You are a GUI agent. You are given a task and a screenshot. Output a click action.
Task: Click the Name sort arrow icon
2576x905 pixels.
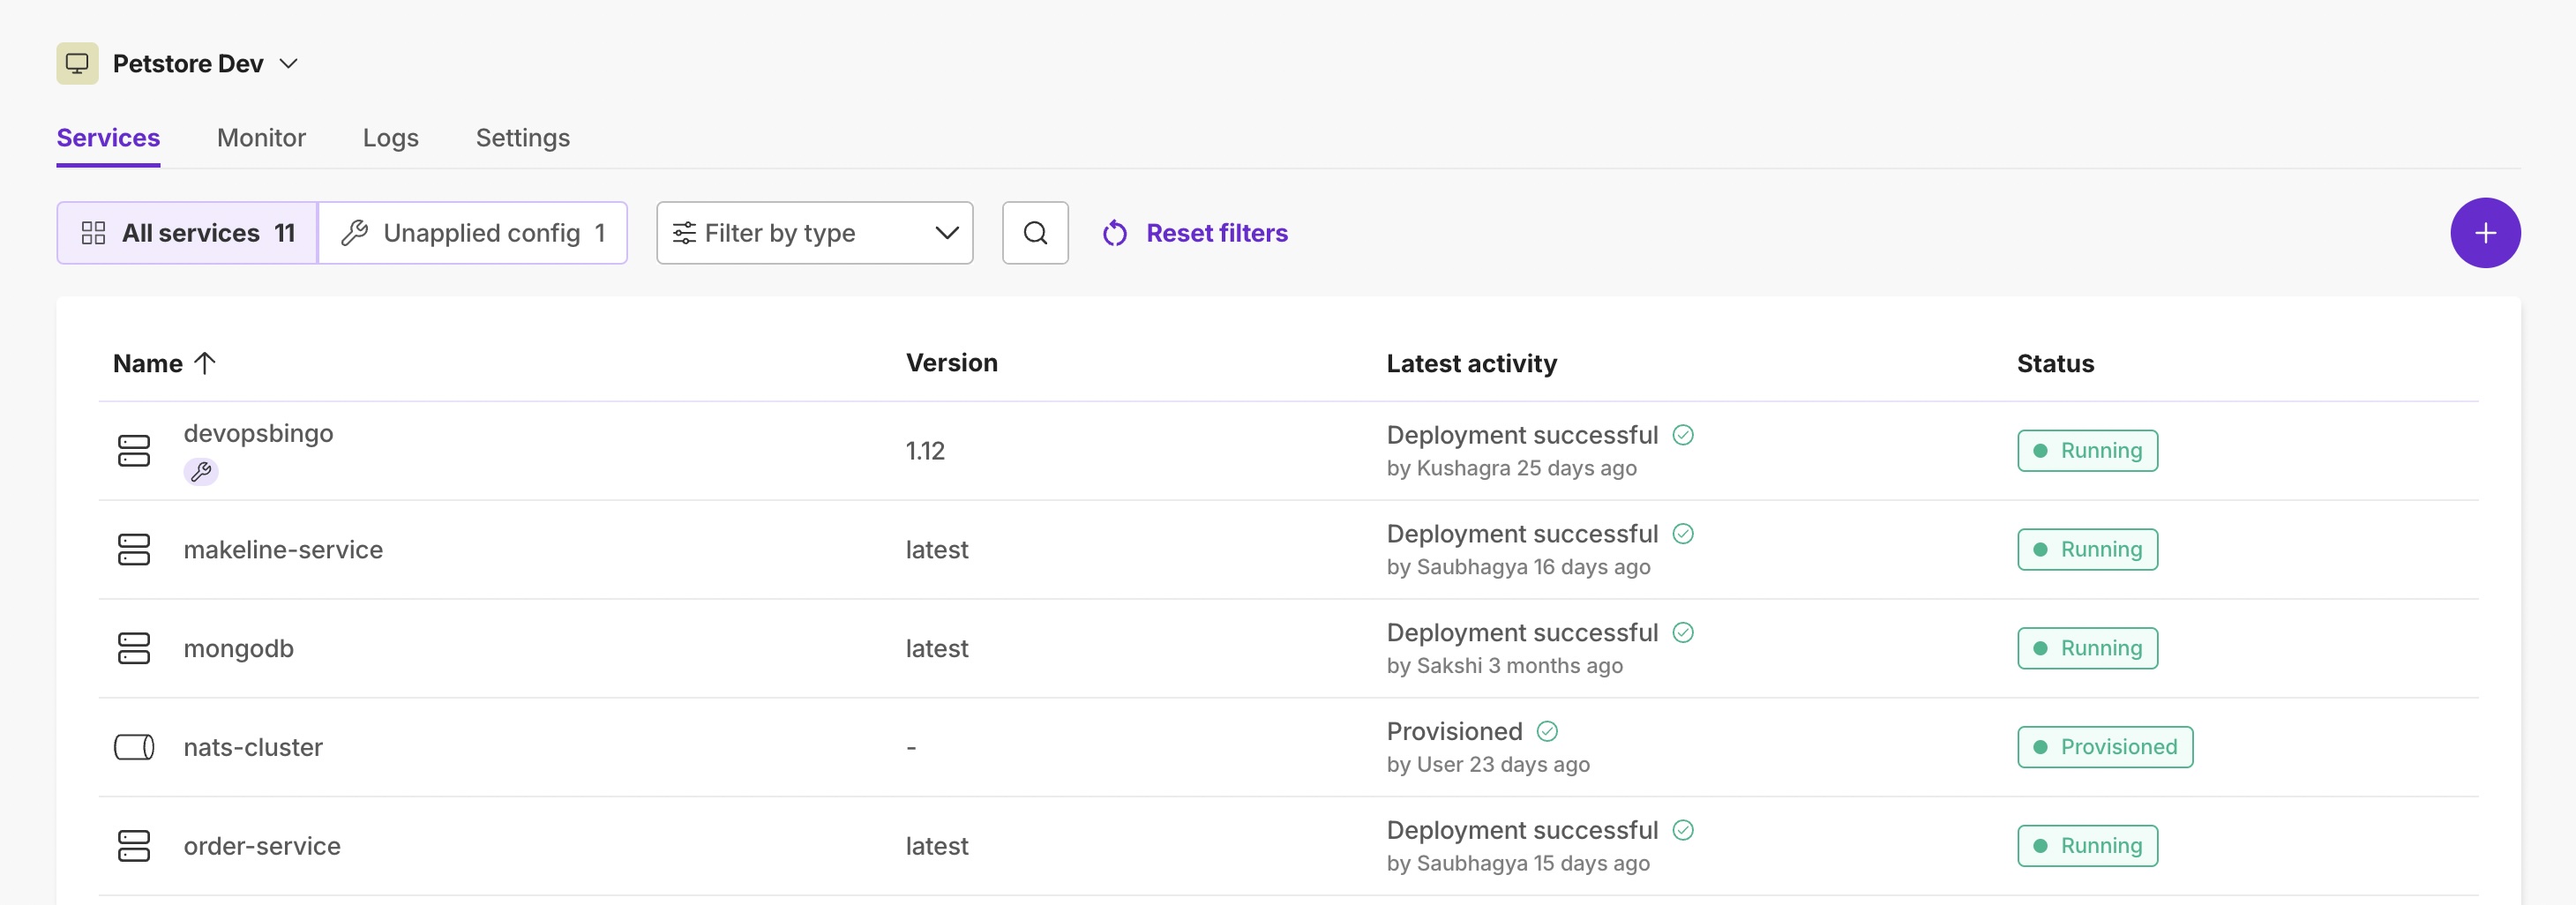pyautogui.click(x=205, y=363)
